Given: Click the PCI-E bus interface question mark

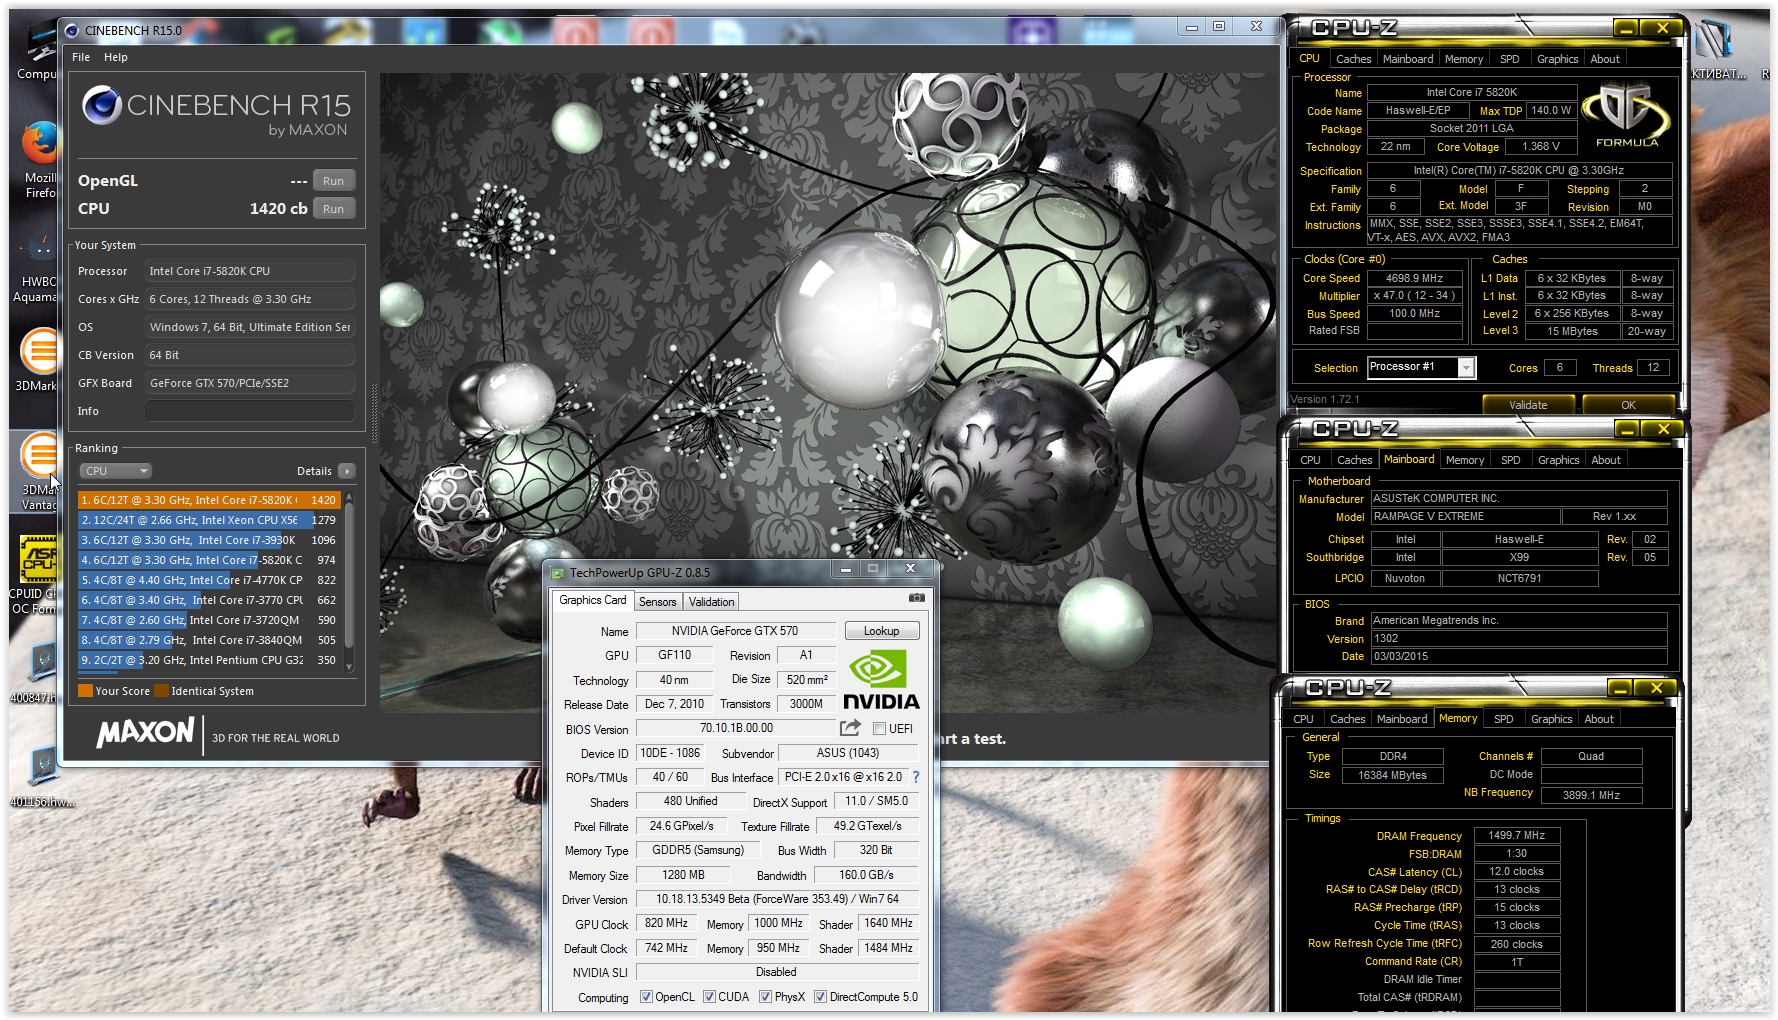Looking at the screenshot, I should point(916,777).
